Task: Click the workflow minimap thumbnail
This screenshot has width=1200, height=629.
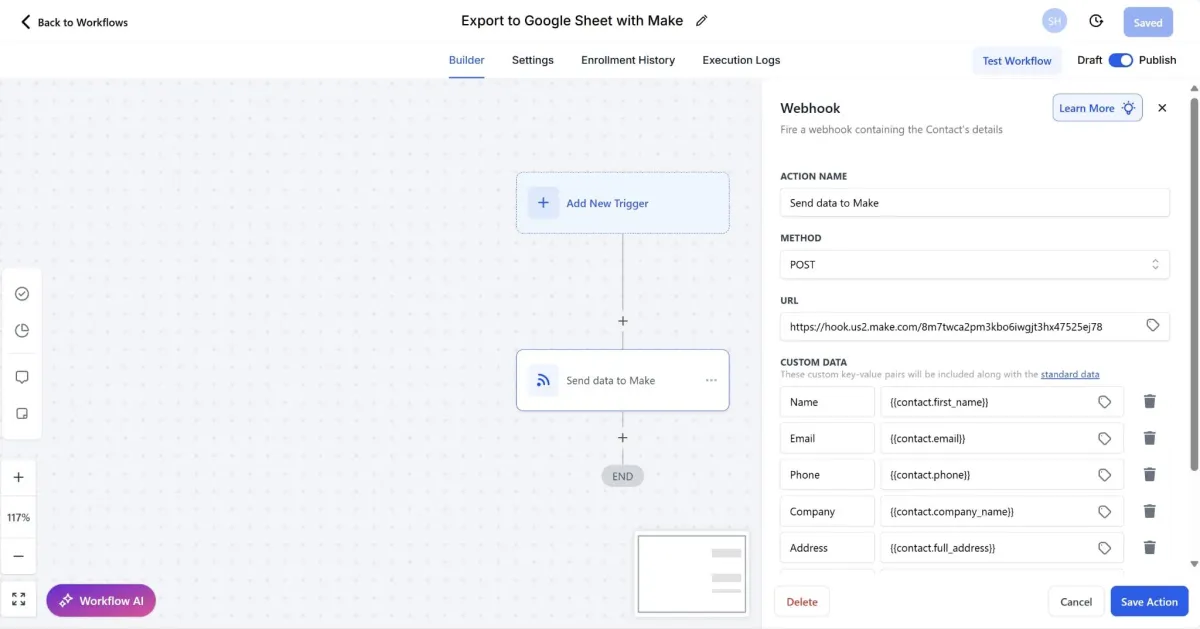Action: (691, 572)
